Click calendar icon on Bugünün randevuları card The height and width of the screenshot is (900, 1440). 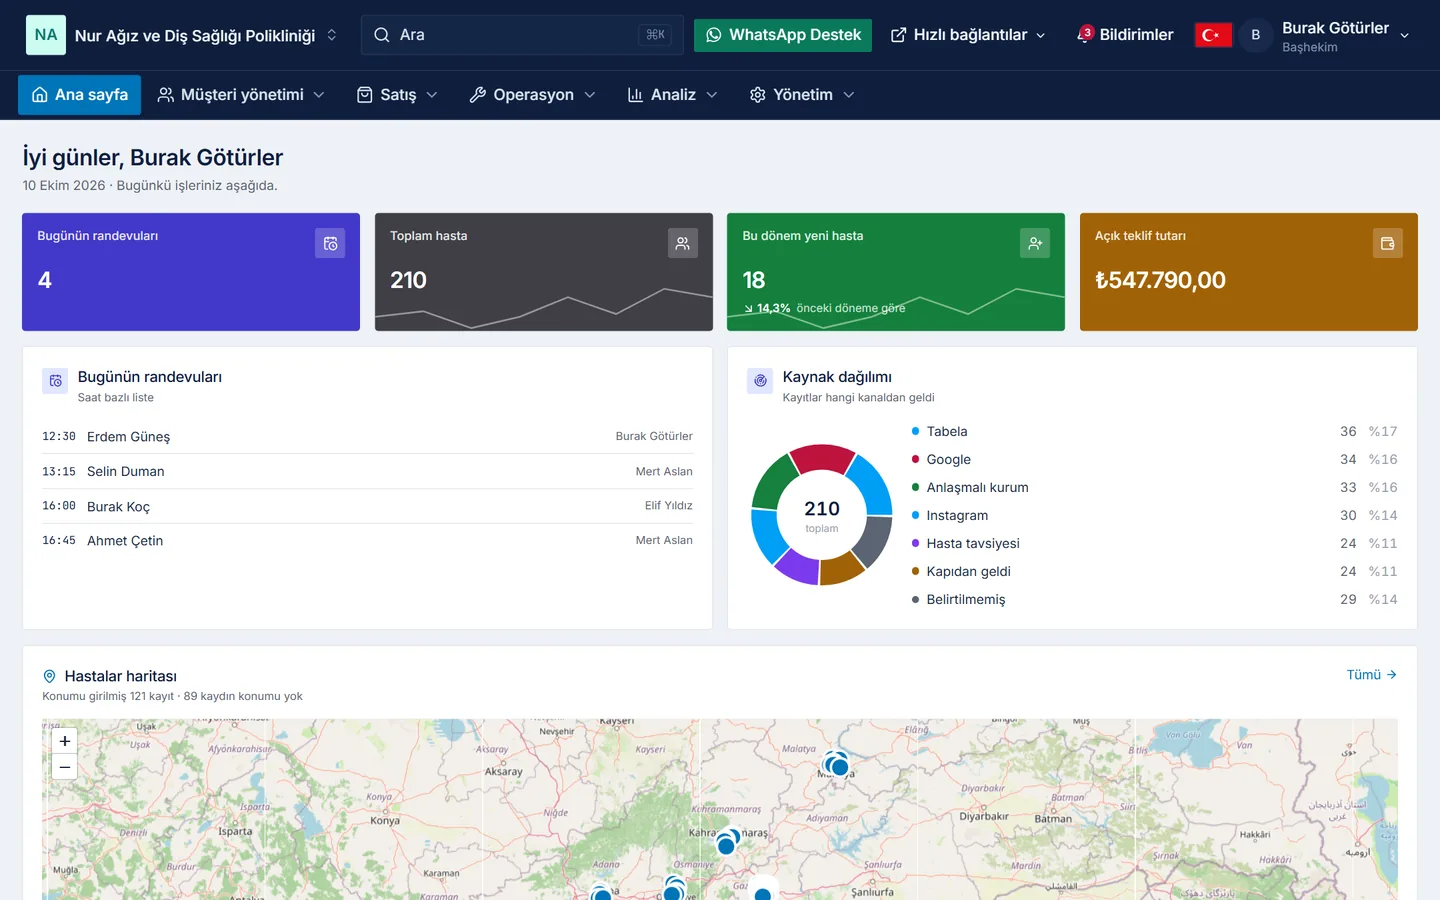click(x=330, y=243)
